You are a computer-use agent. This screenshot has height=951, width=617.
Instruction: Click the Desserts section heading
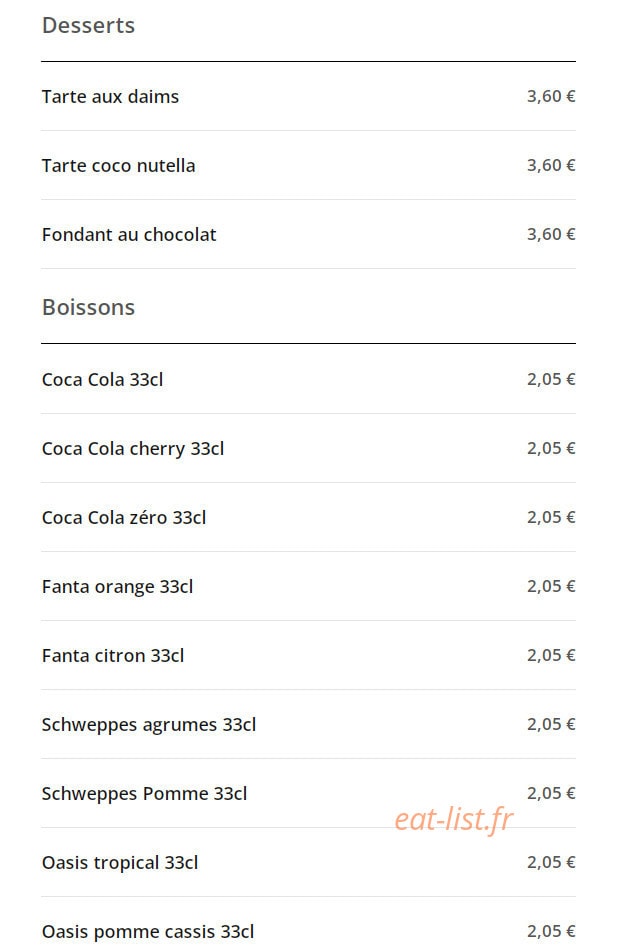tap(89, 25)
